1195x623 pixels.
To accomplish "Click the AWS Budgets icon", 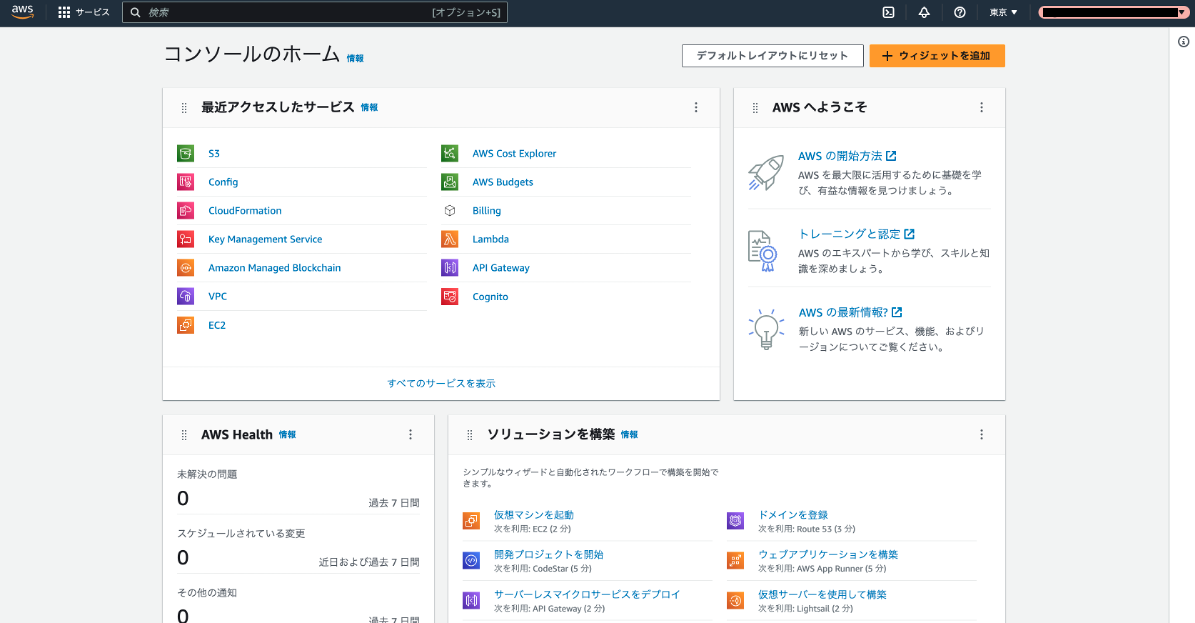I will click(x=450, y=181).
